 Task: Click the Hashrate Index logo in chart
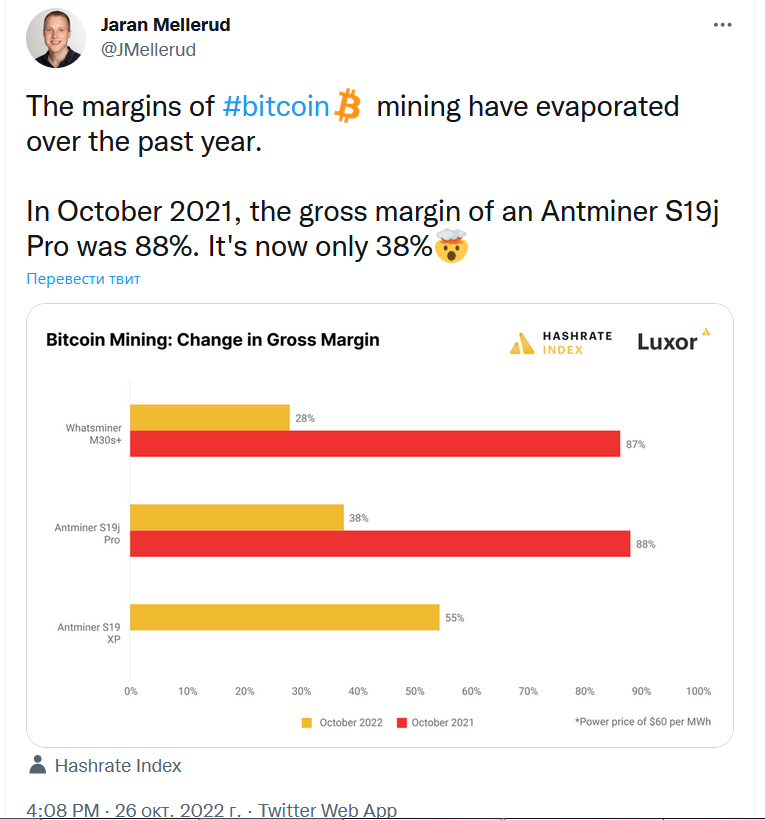561,343
